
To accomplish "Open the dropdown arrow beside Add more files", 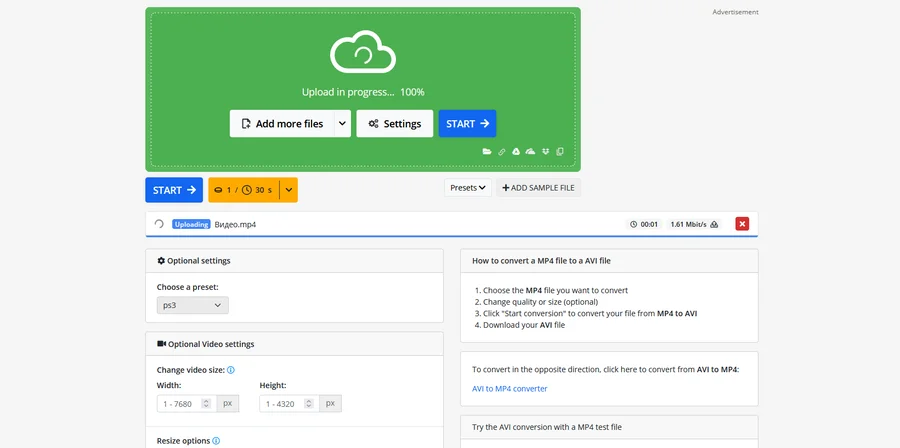I will [x=342, y=124].
